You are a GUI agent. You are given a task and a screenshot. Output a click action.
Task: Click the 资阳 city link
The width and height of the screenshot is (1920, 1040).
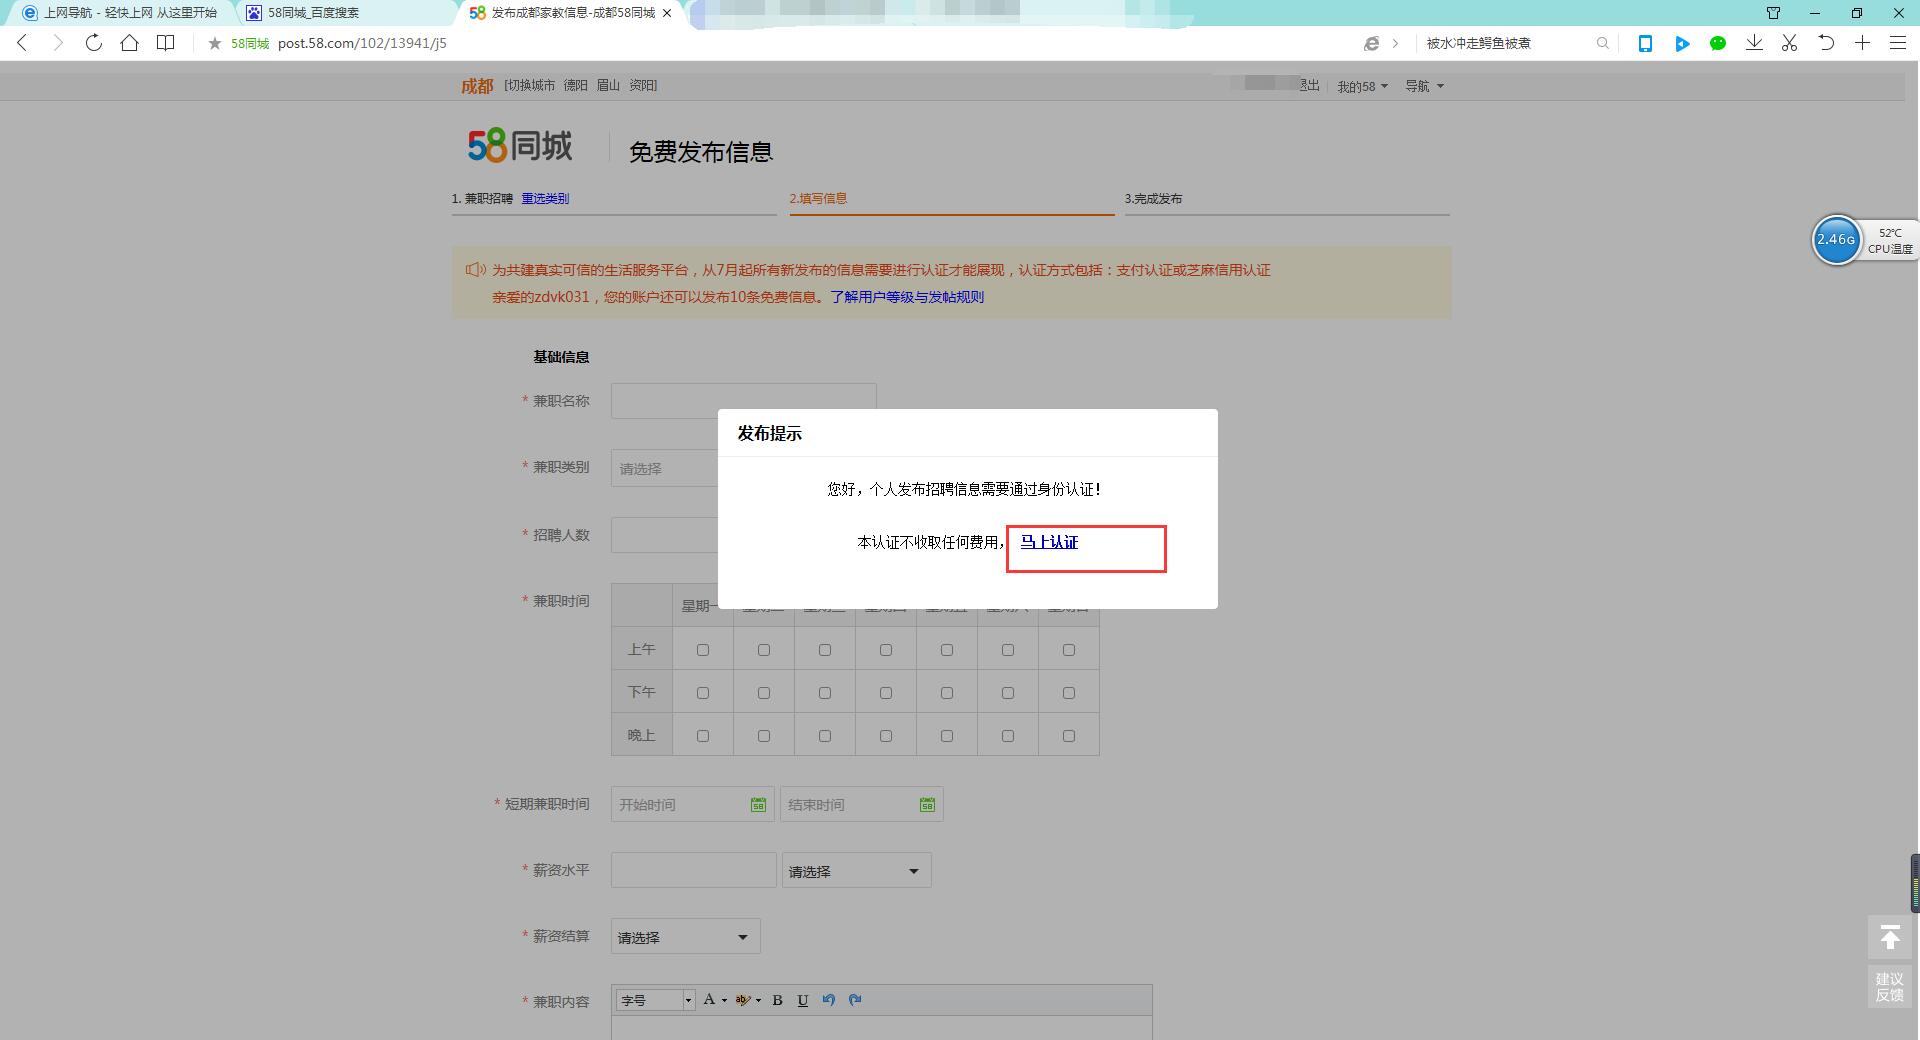tap(641, 86)
